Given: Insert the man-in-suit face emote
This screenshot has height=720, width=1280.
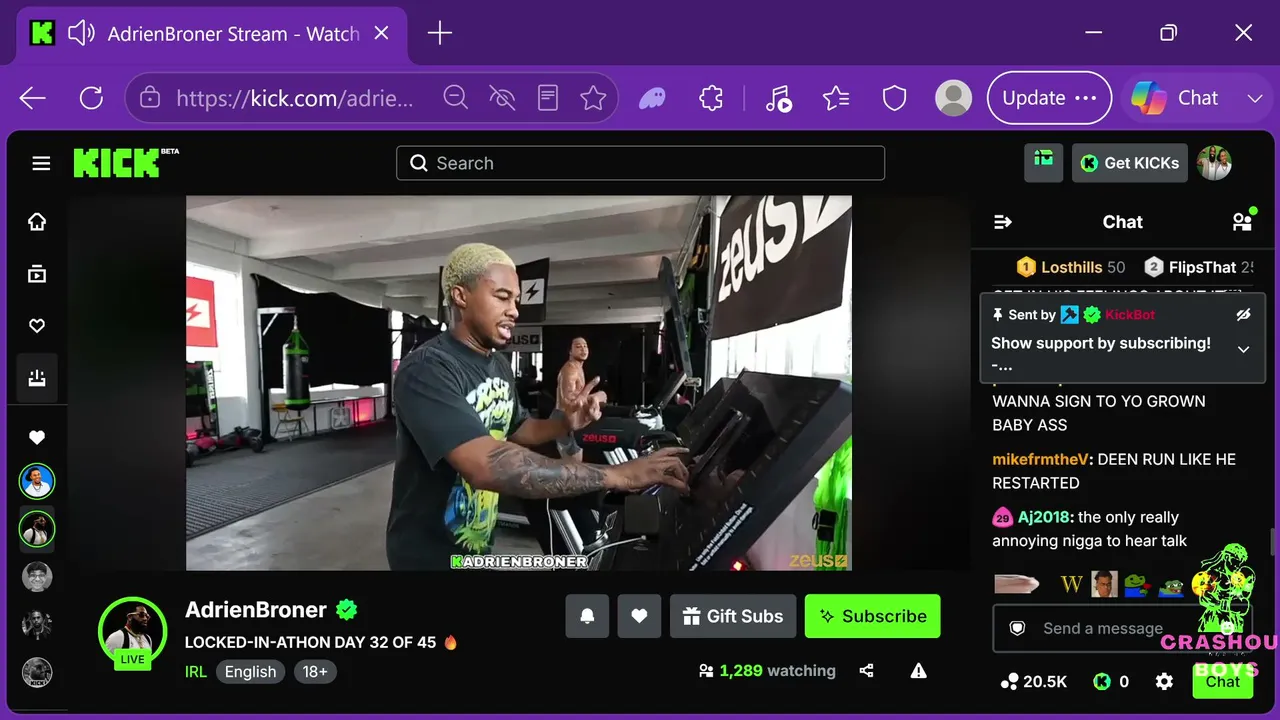Looking at the screenshot, I should pyautogui.click(x=1104, y=584).
